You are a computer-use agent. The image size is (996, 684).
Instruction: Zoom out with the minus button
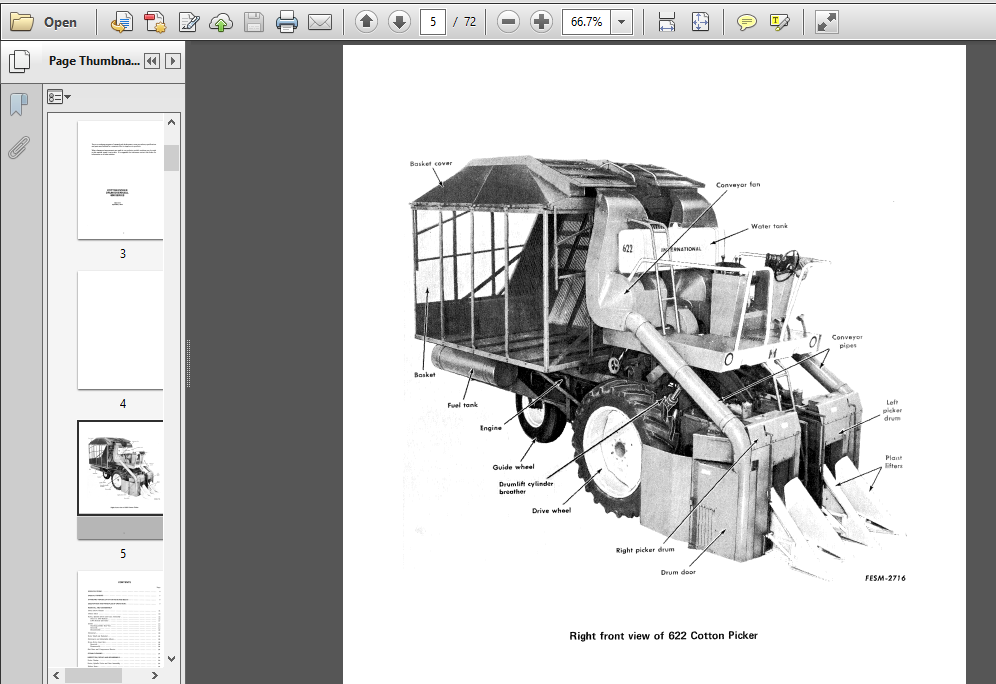(508, 22)
